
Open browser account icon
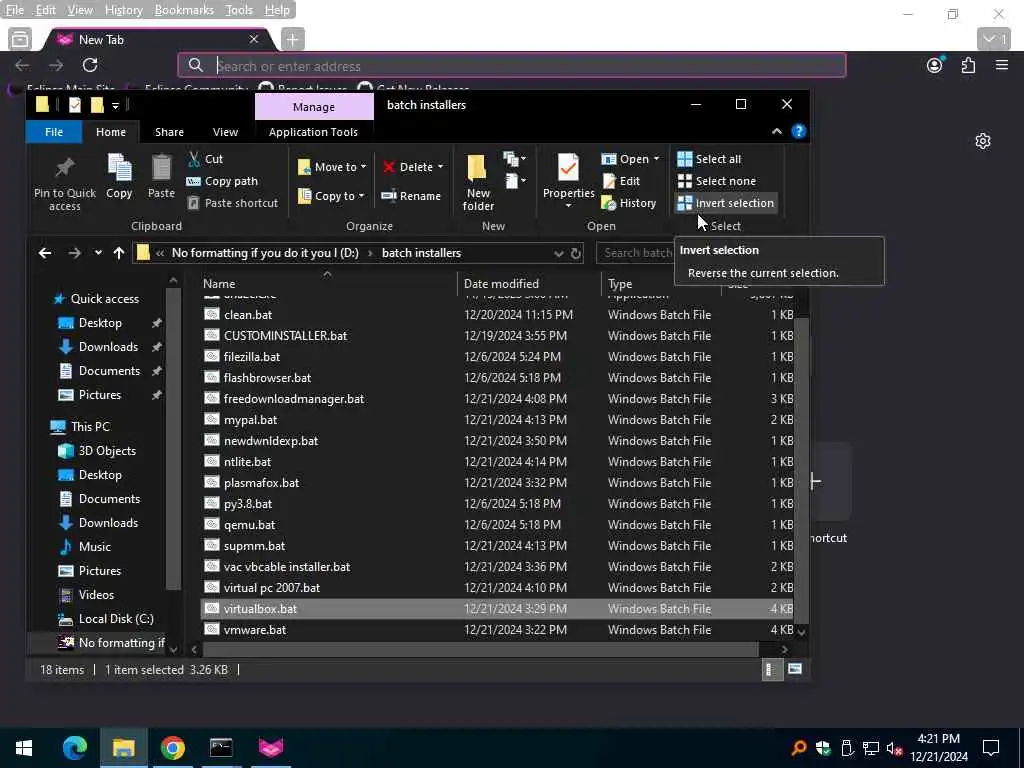[935, 65]
